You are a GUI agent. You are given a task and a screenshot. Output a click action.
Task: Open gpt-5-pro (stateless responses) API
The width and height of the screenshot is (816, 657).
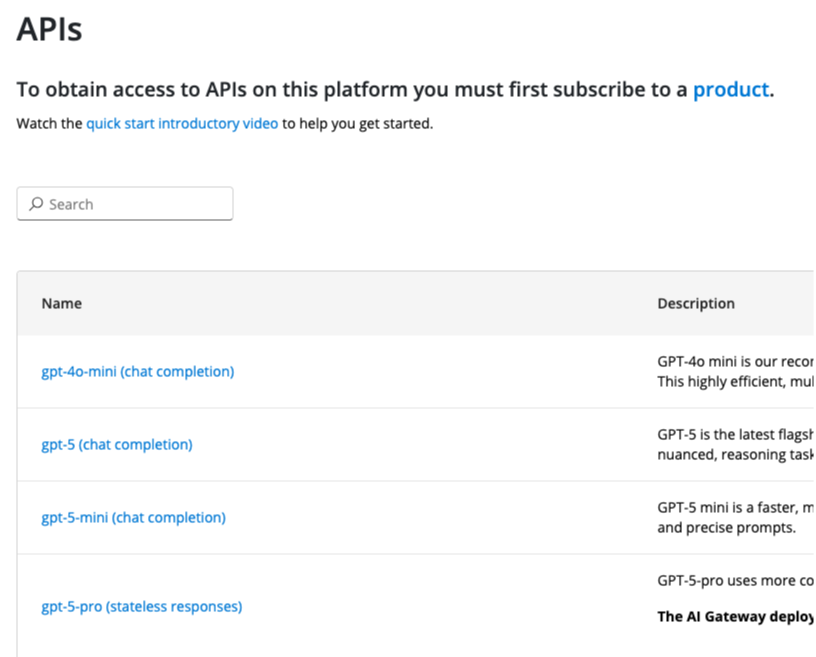click(x=141, y=606)
